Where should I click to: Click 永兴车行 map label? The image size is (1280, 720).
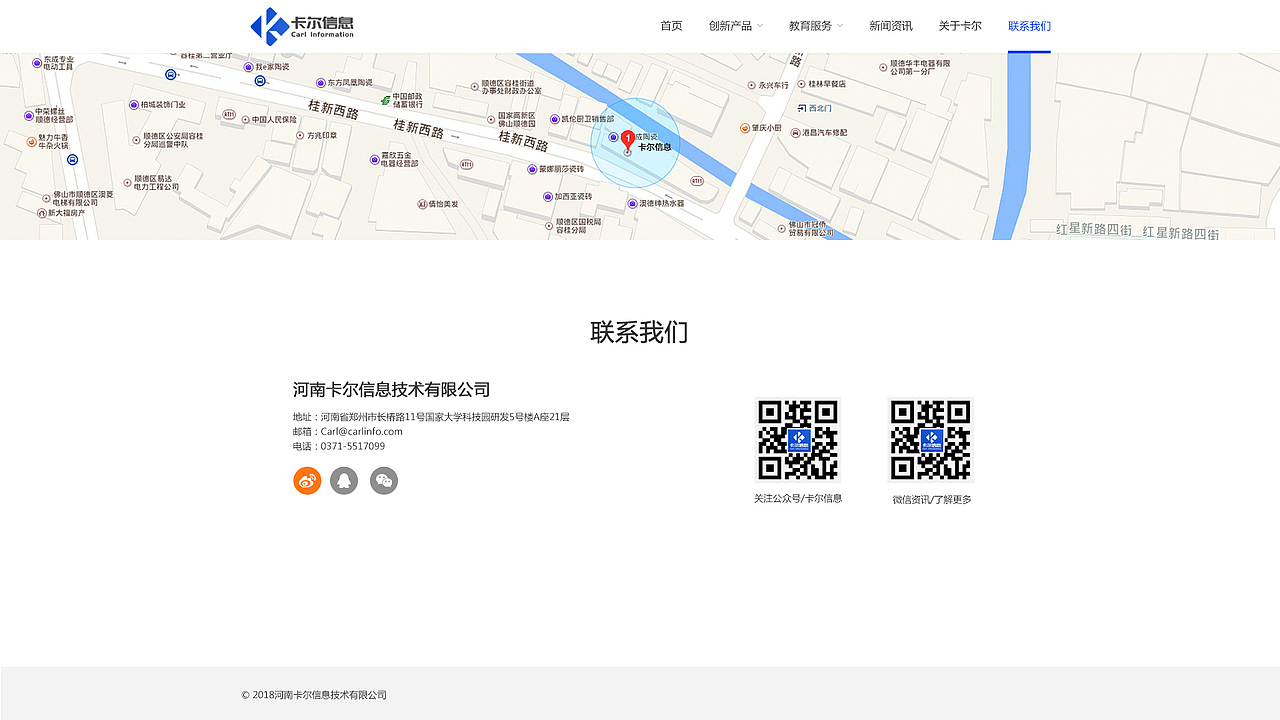coord(774,86)
